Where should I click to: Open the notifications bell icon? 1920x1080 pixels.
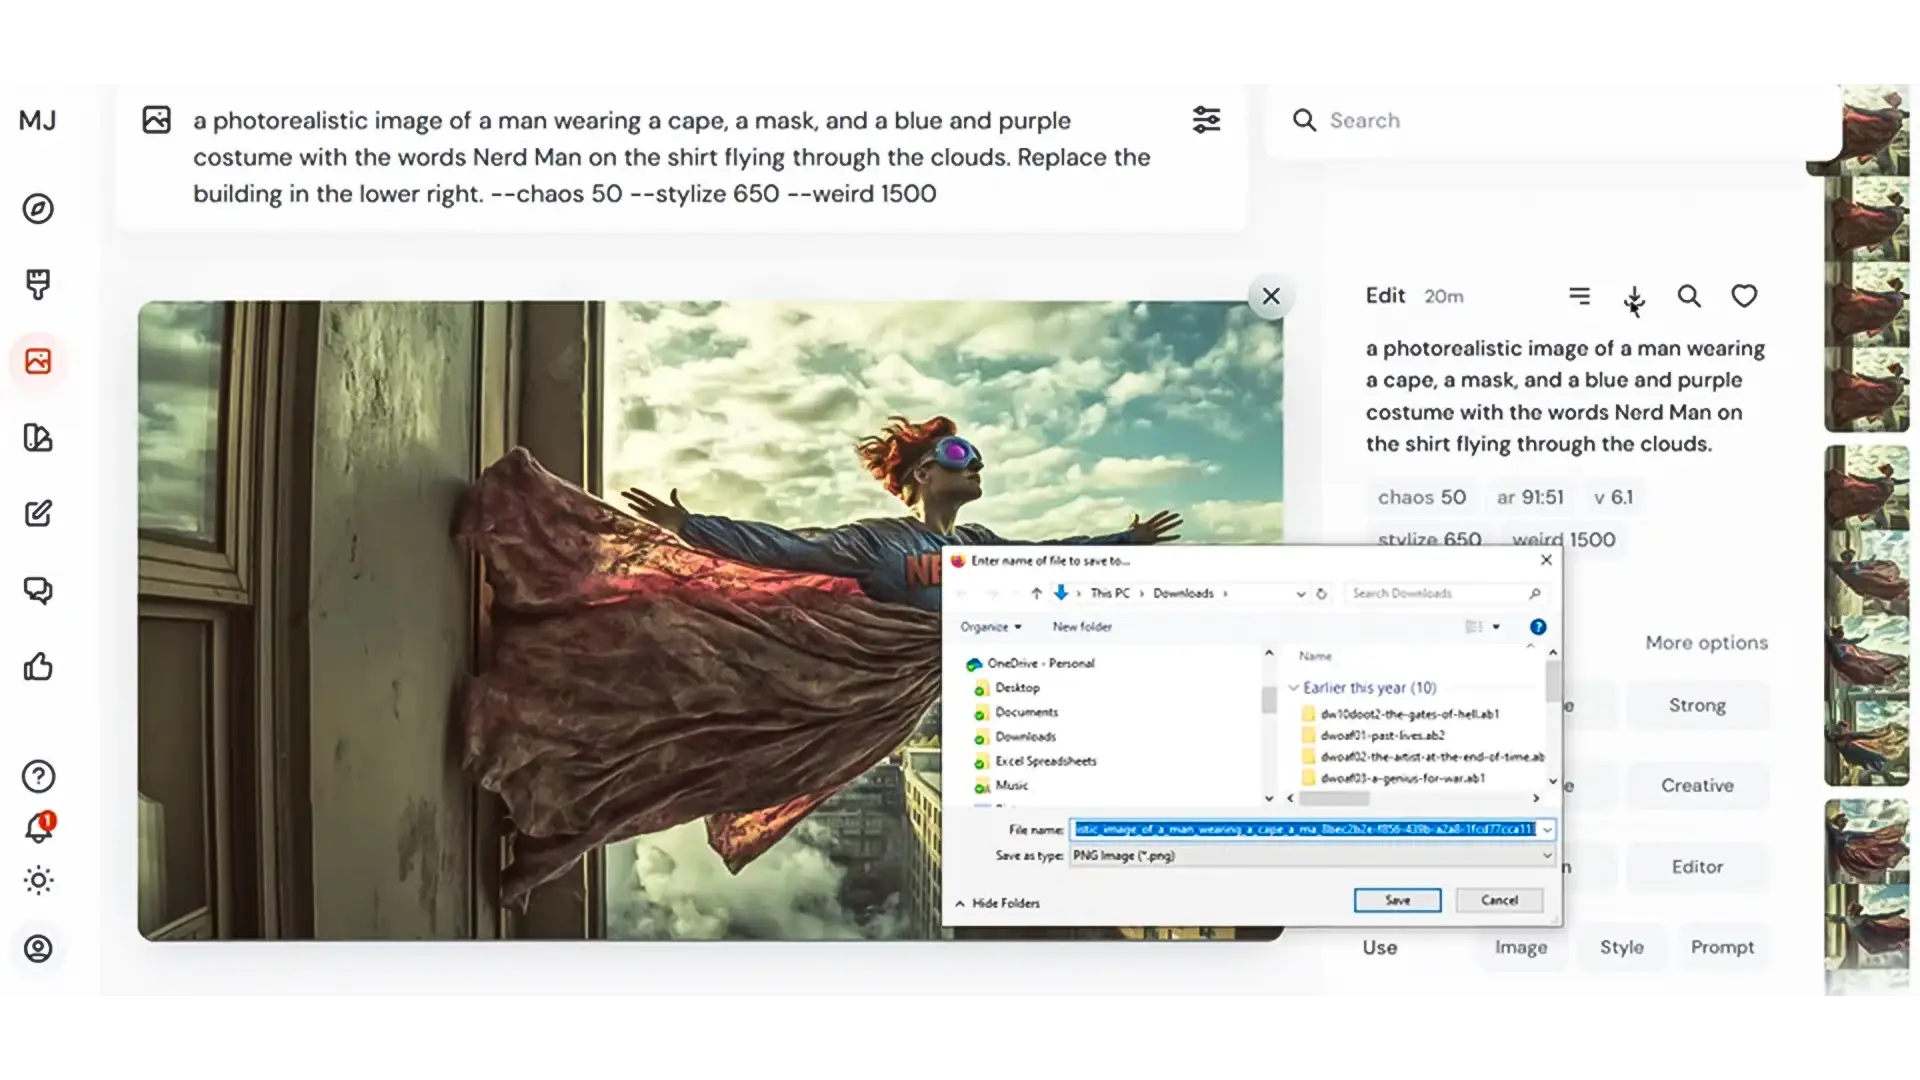(38, 828)
